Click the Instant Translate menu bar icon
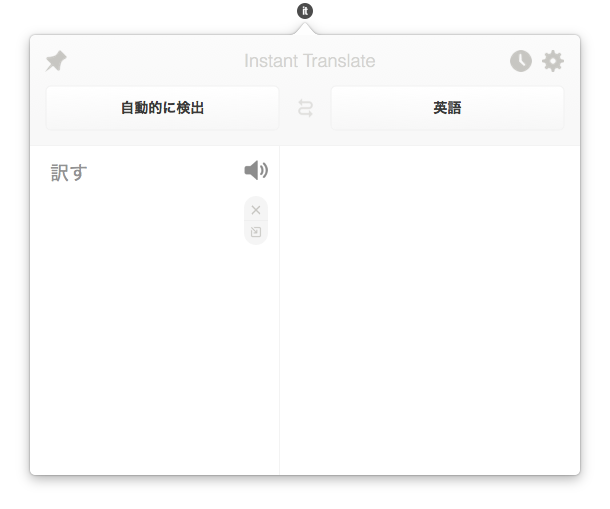This screenshot has height=509, width=610. pos(305,11)
